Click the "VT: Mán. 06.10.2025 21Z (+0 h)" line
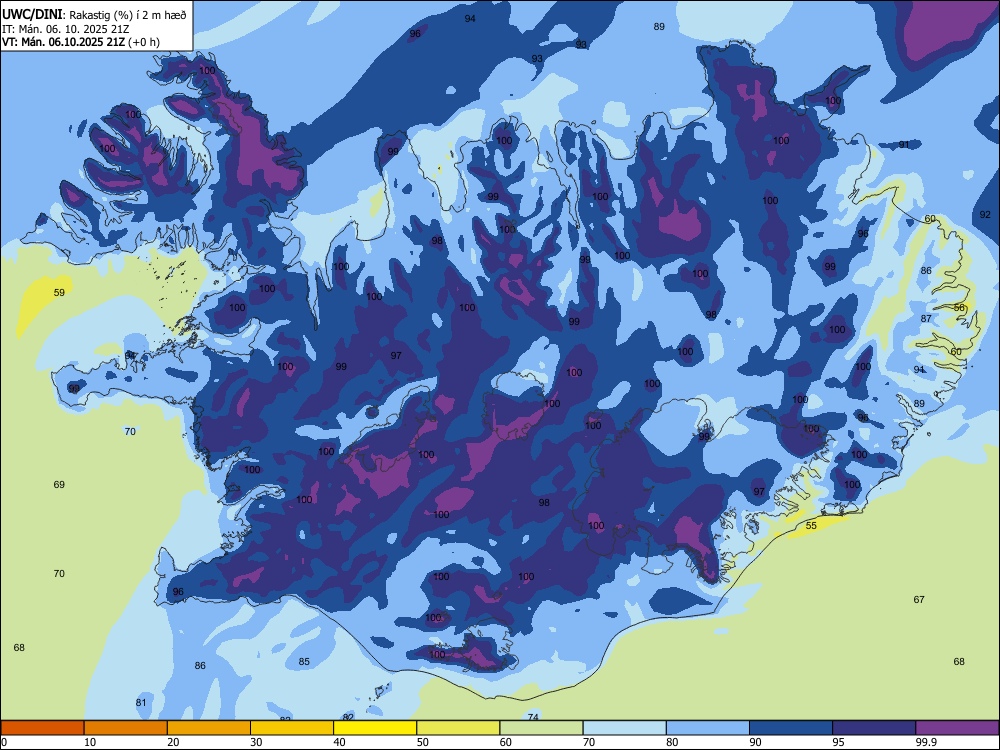 pyautogui.click(x=81, y=42)
